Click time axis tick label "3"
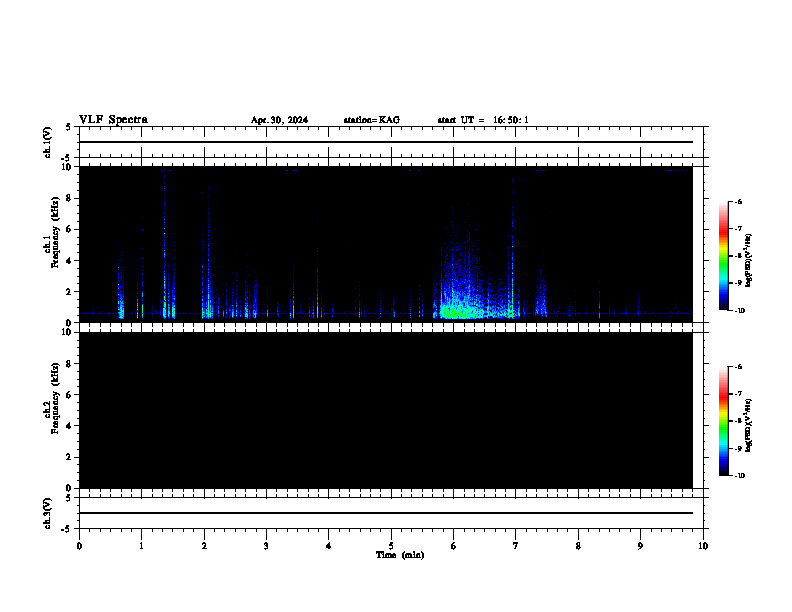This screenshot has height=612, width=792. 266,546
